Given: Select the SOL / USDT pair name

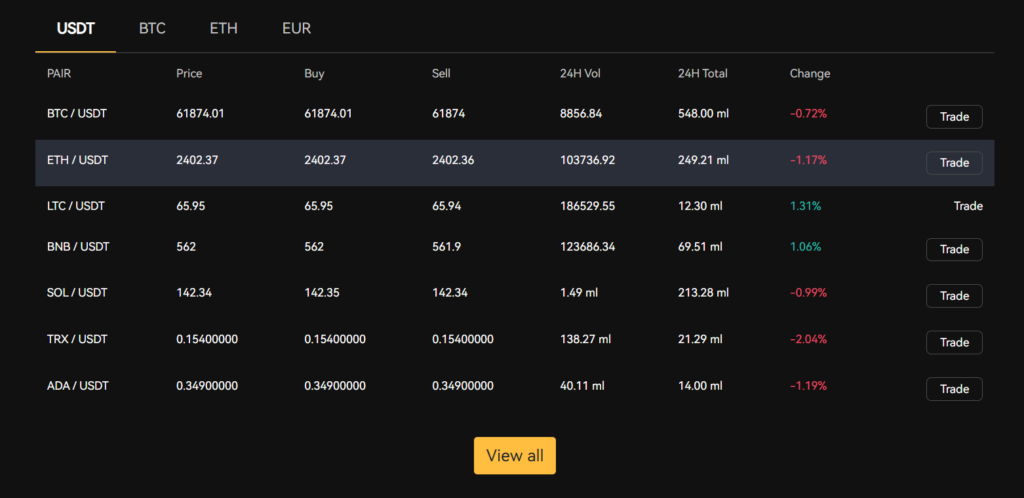Looking at the screenshot, I should point(77,293).
